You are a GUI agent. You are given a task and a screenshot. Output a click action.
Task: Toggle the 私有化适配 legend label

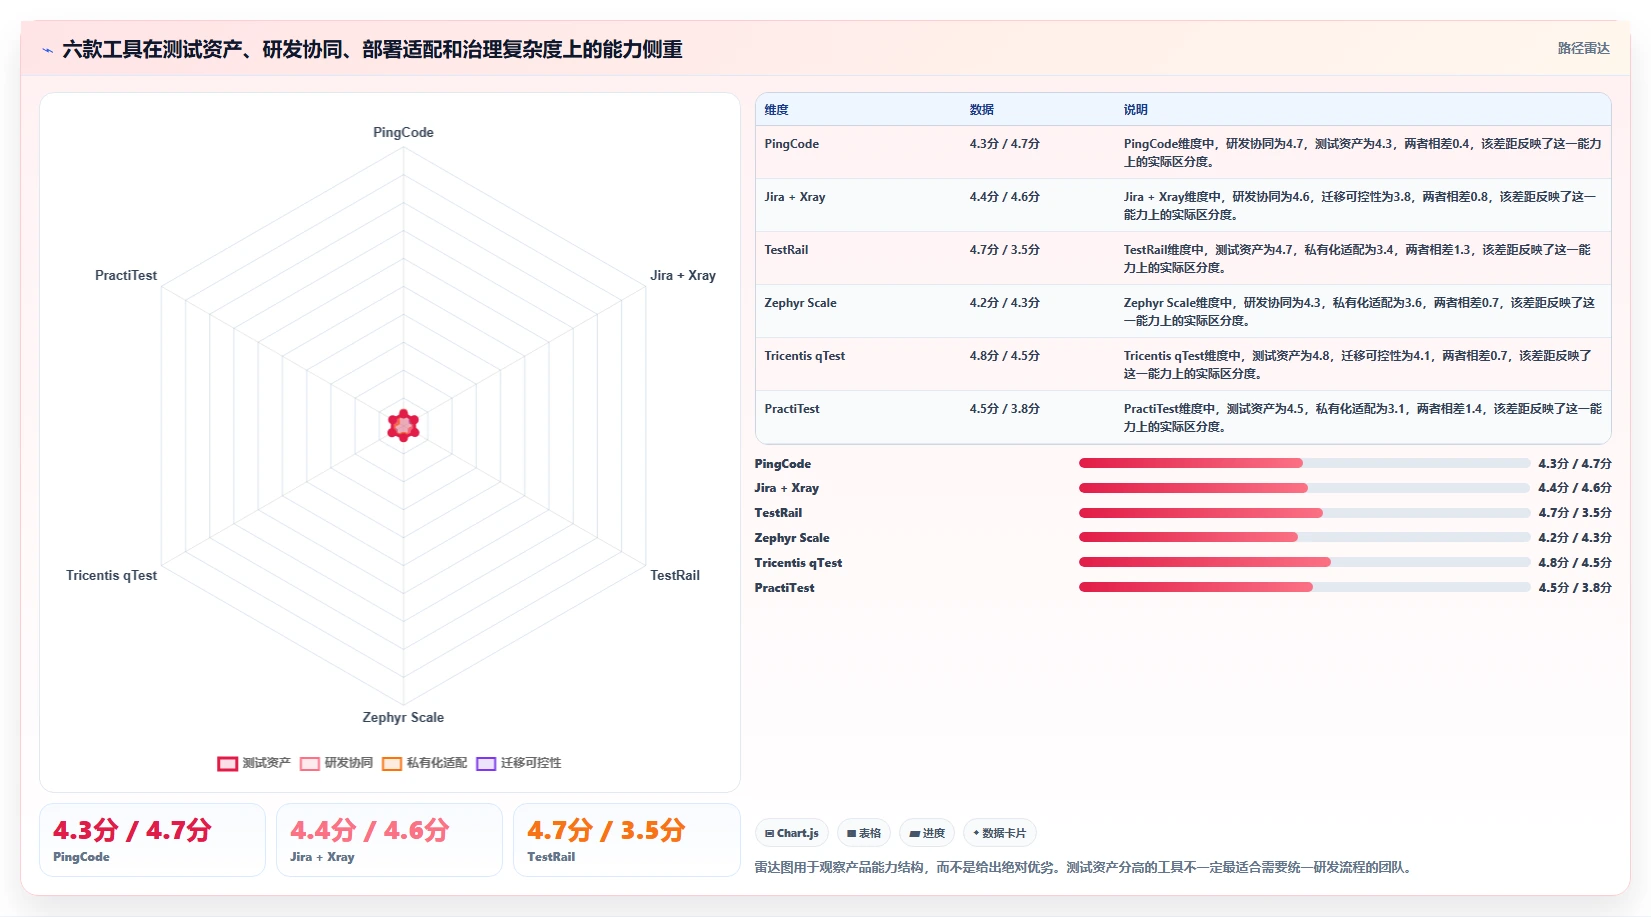(x=437, y=763)
